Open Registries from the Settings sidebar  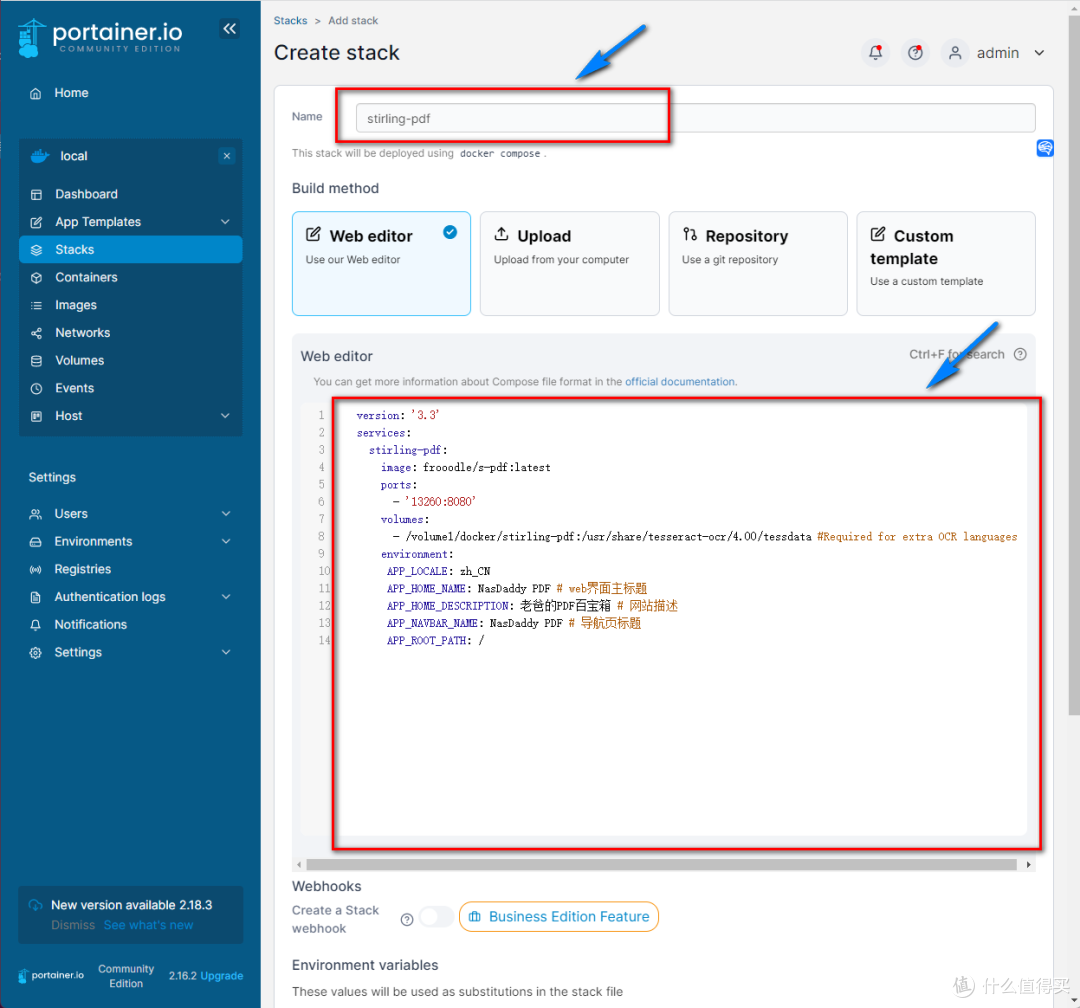[83, 569]
